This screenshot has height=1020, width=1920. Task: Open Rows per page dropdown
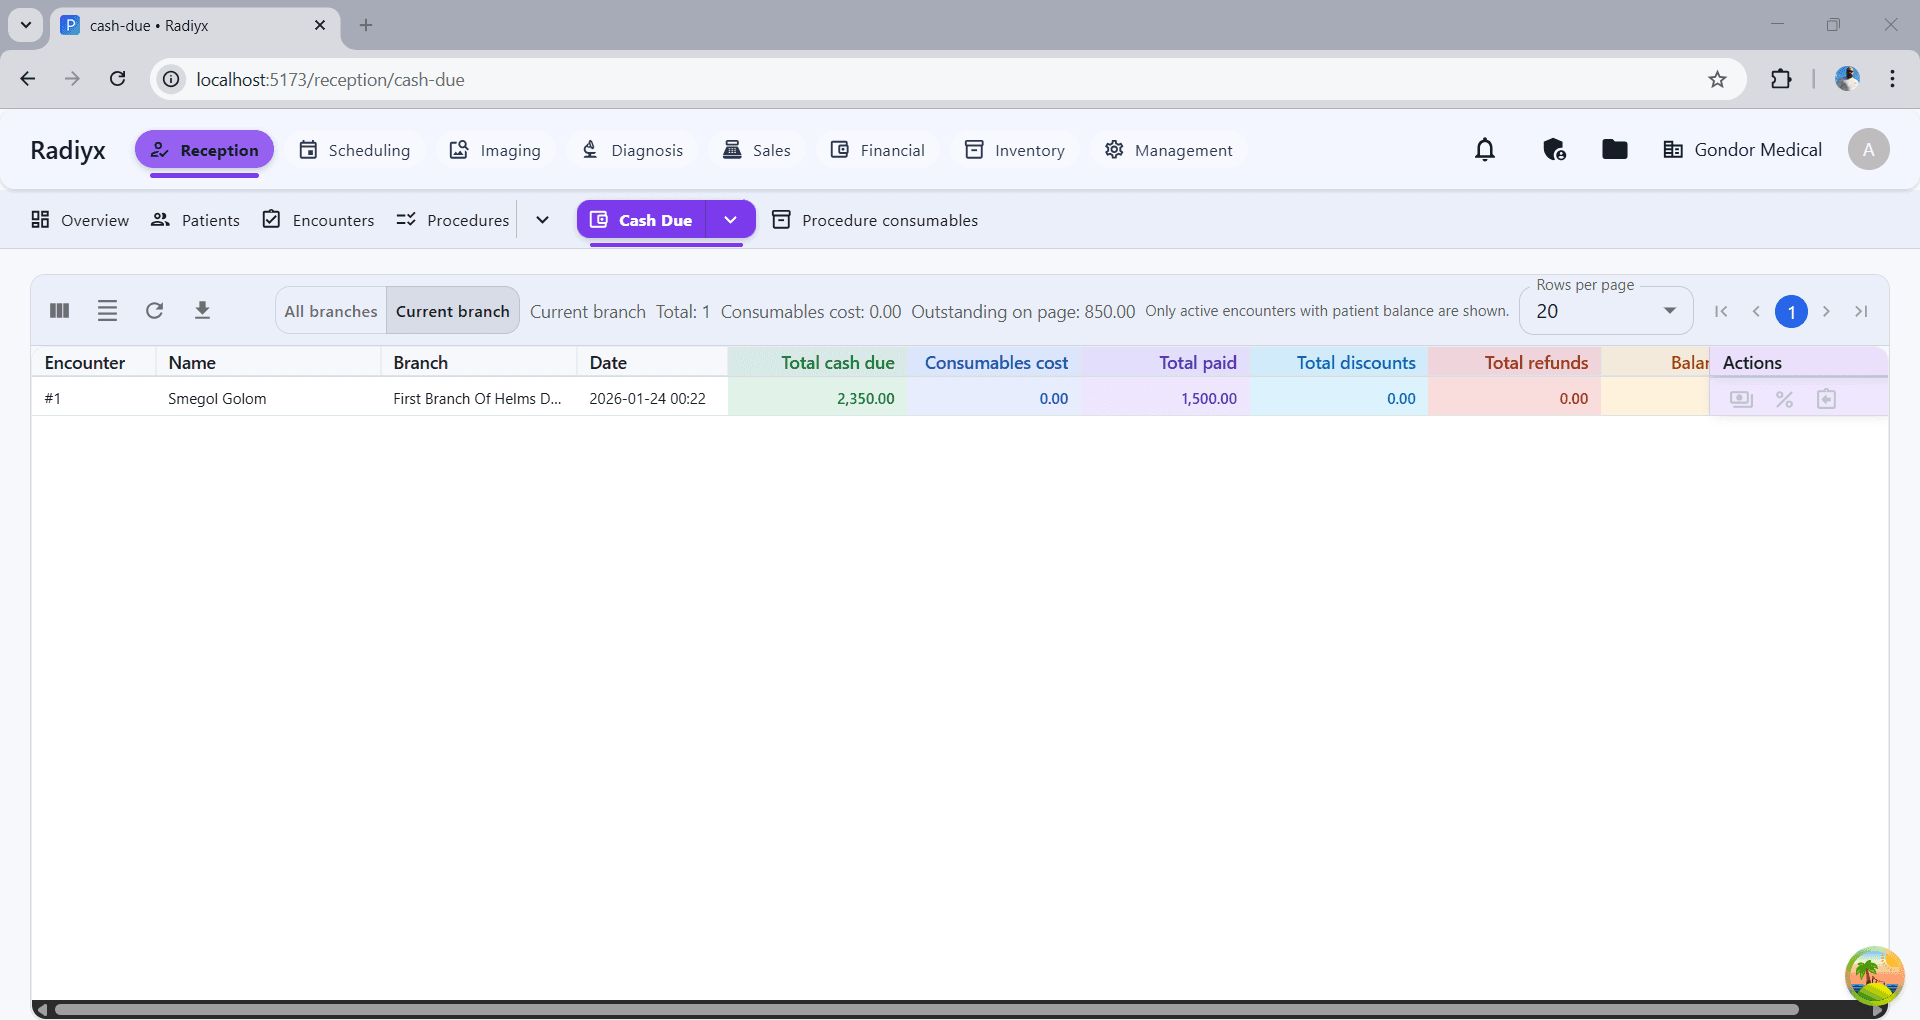click(x=1605, y=311)
